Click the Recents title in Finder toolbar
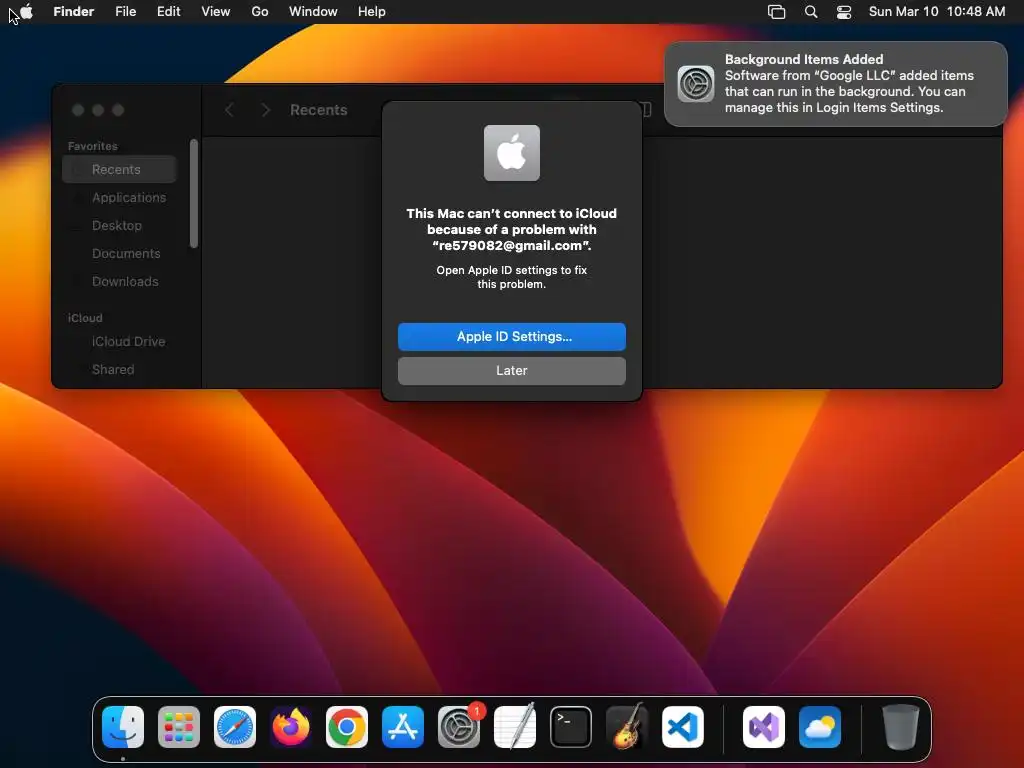Image resolution: width=1024 pixels, height=768 pixels. click(x=319, y=110)
